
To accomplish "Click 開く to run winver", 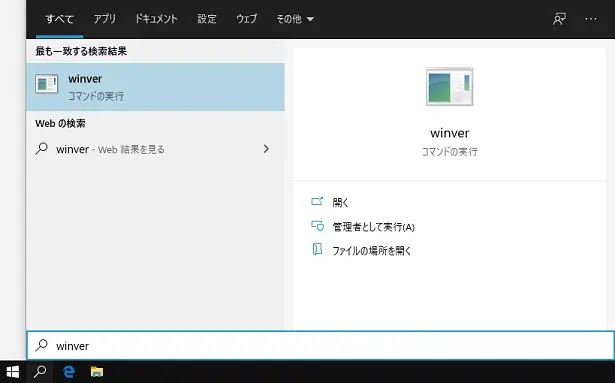I will pyautogui.click(x=340, y=202).
